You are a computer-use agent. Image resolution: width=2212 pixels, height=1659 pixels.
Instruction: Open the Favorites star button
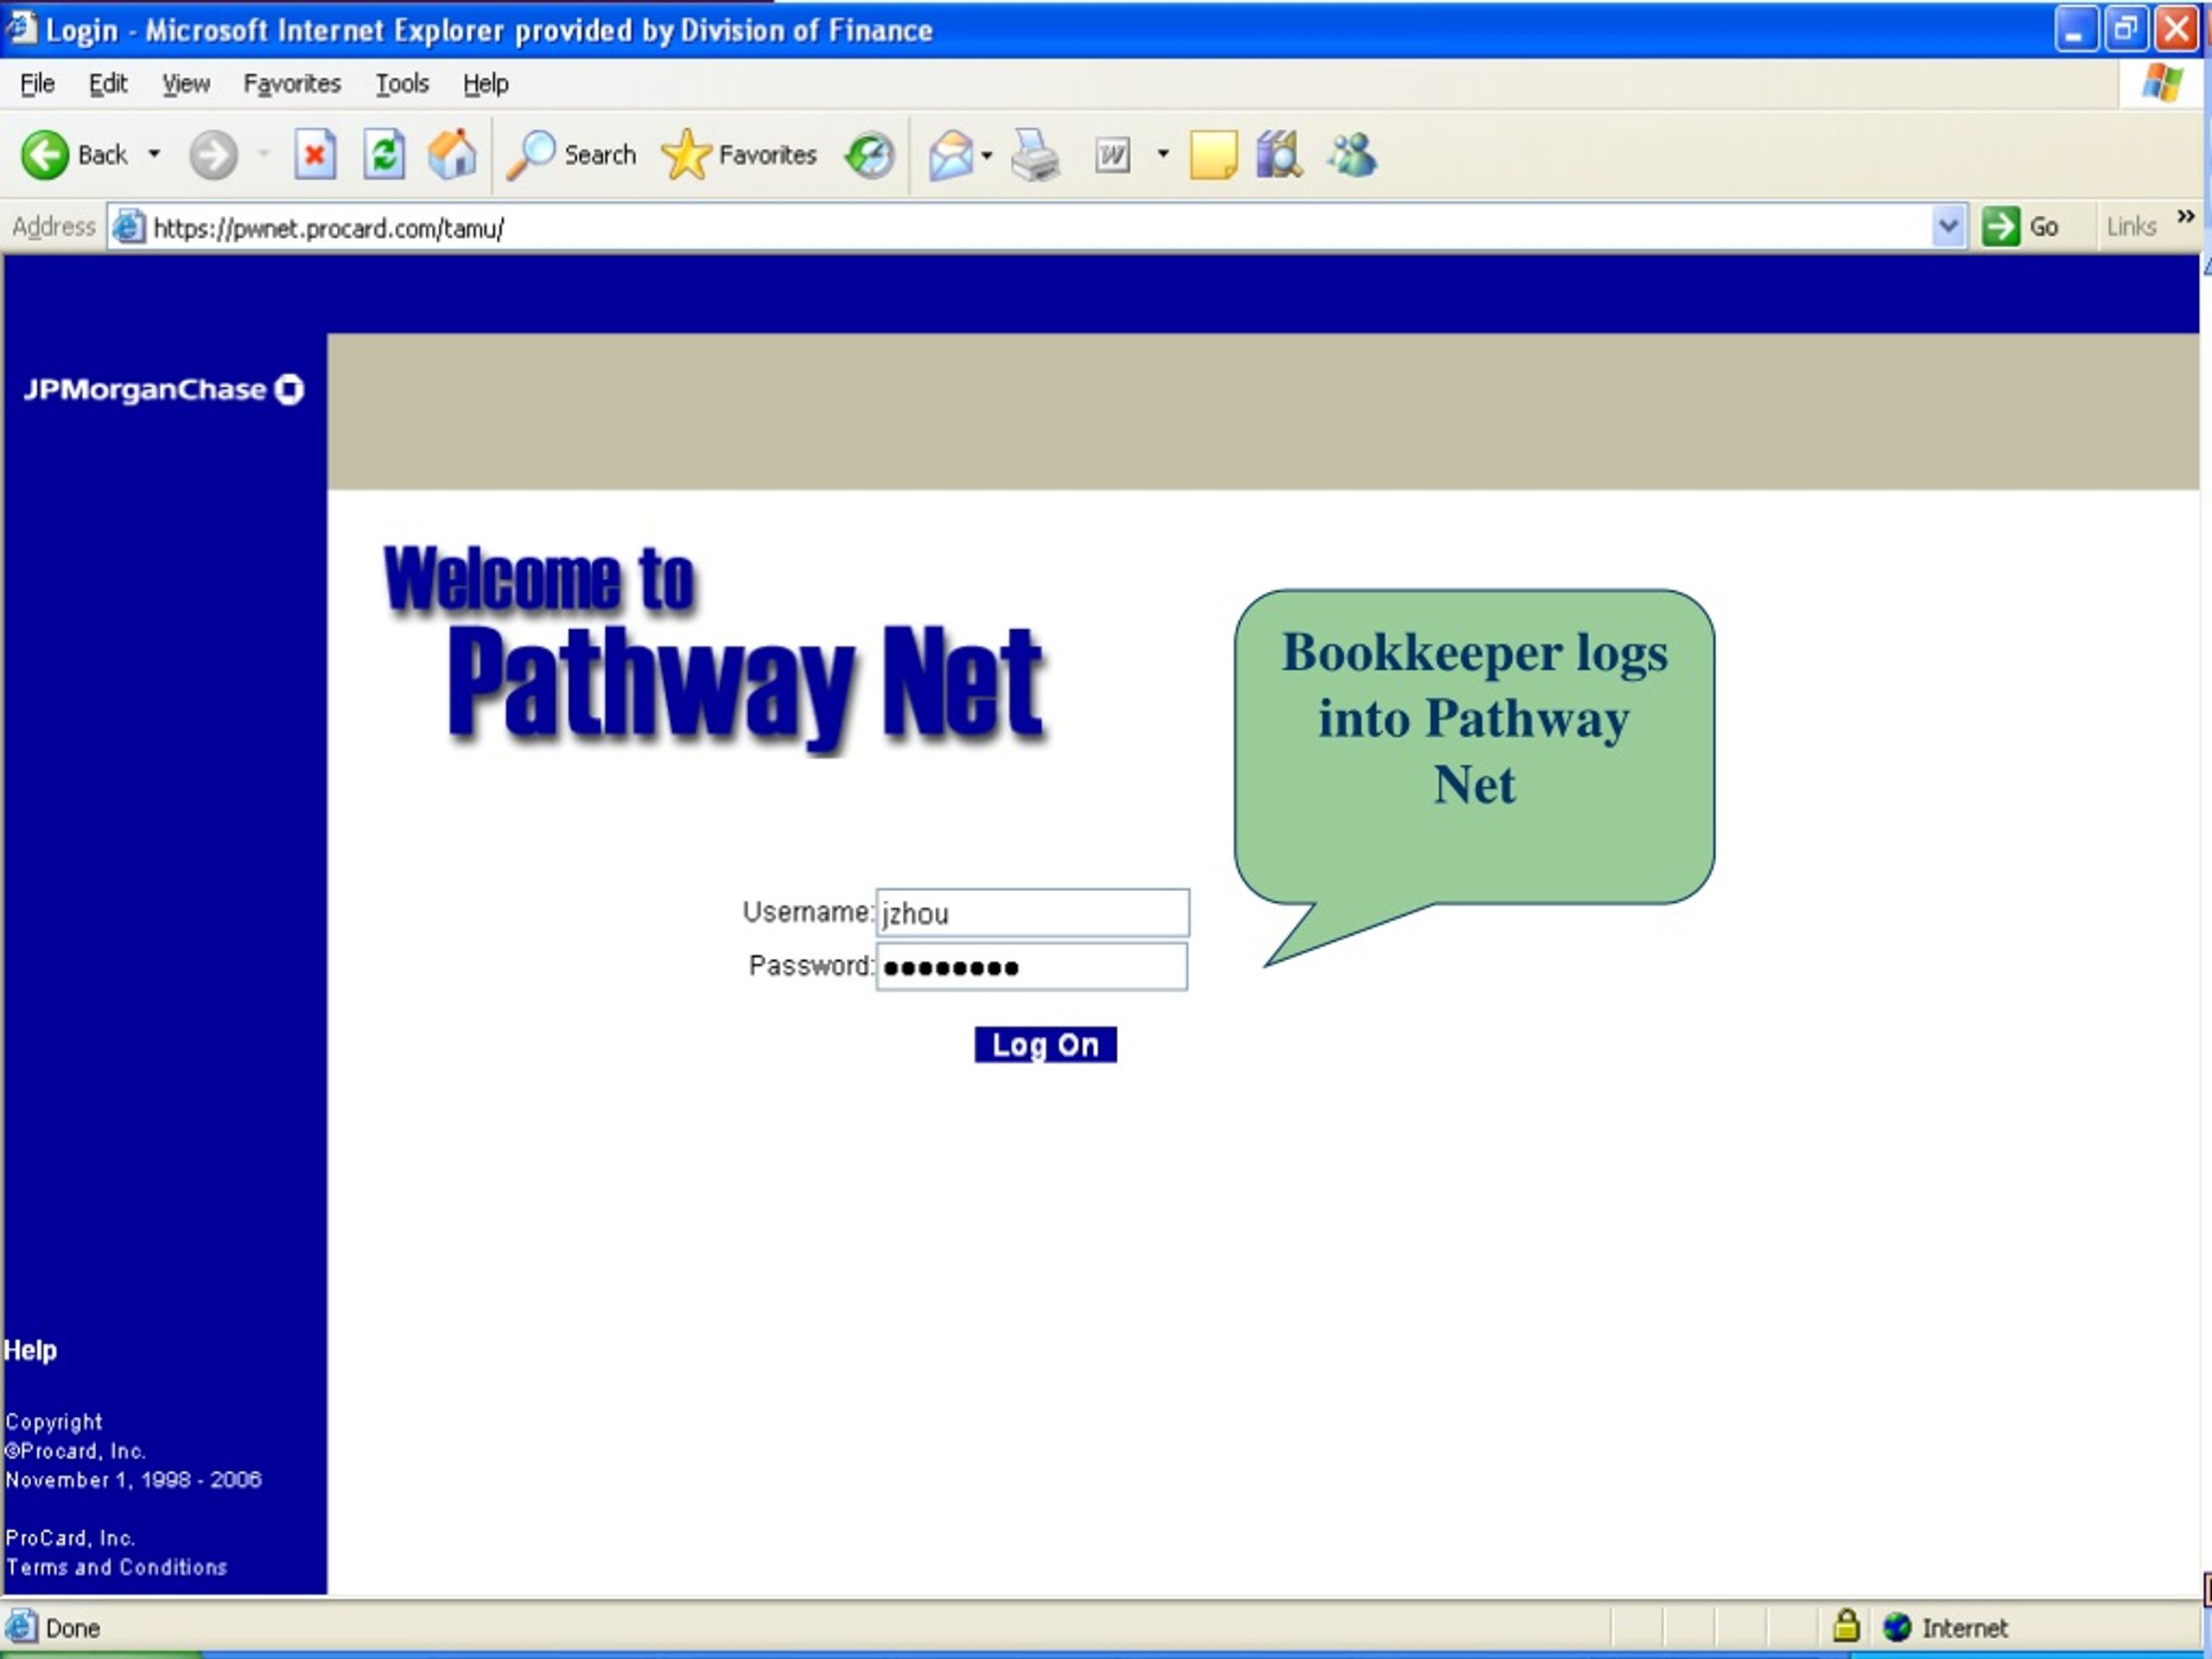(x=739, y=155)
